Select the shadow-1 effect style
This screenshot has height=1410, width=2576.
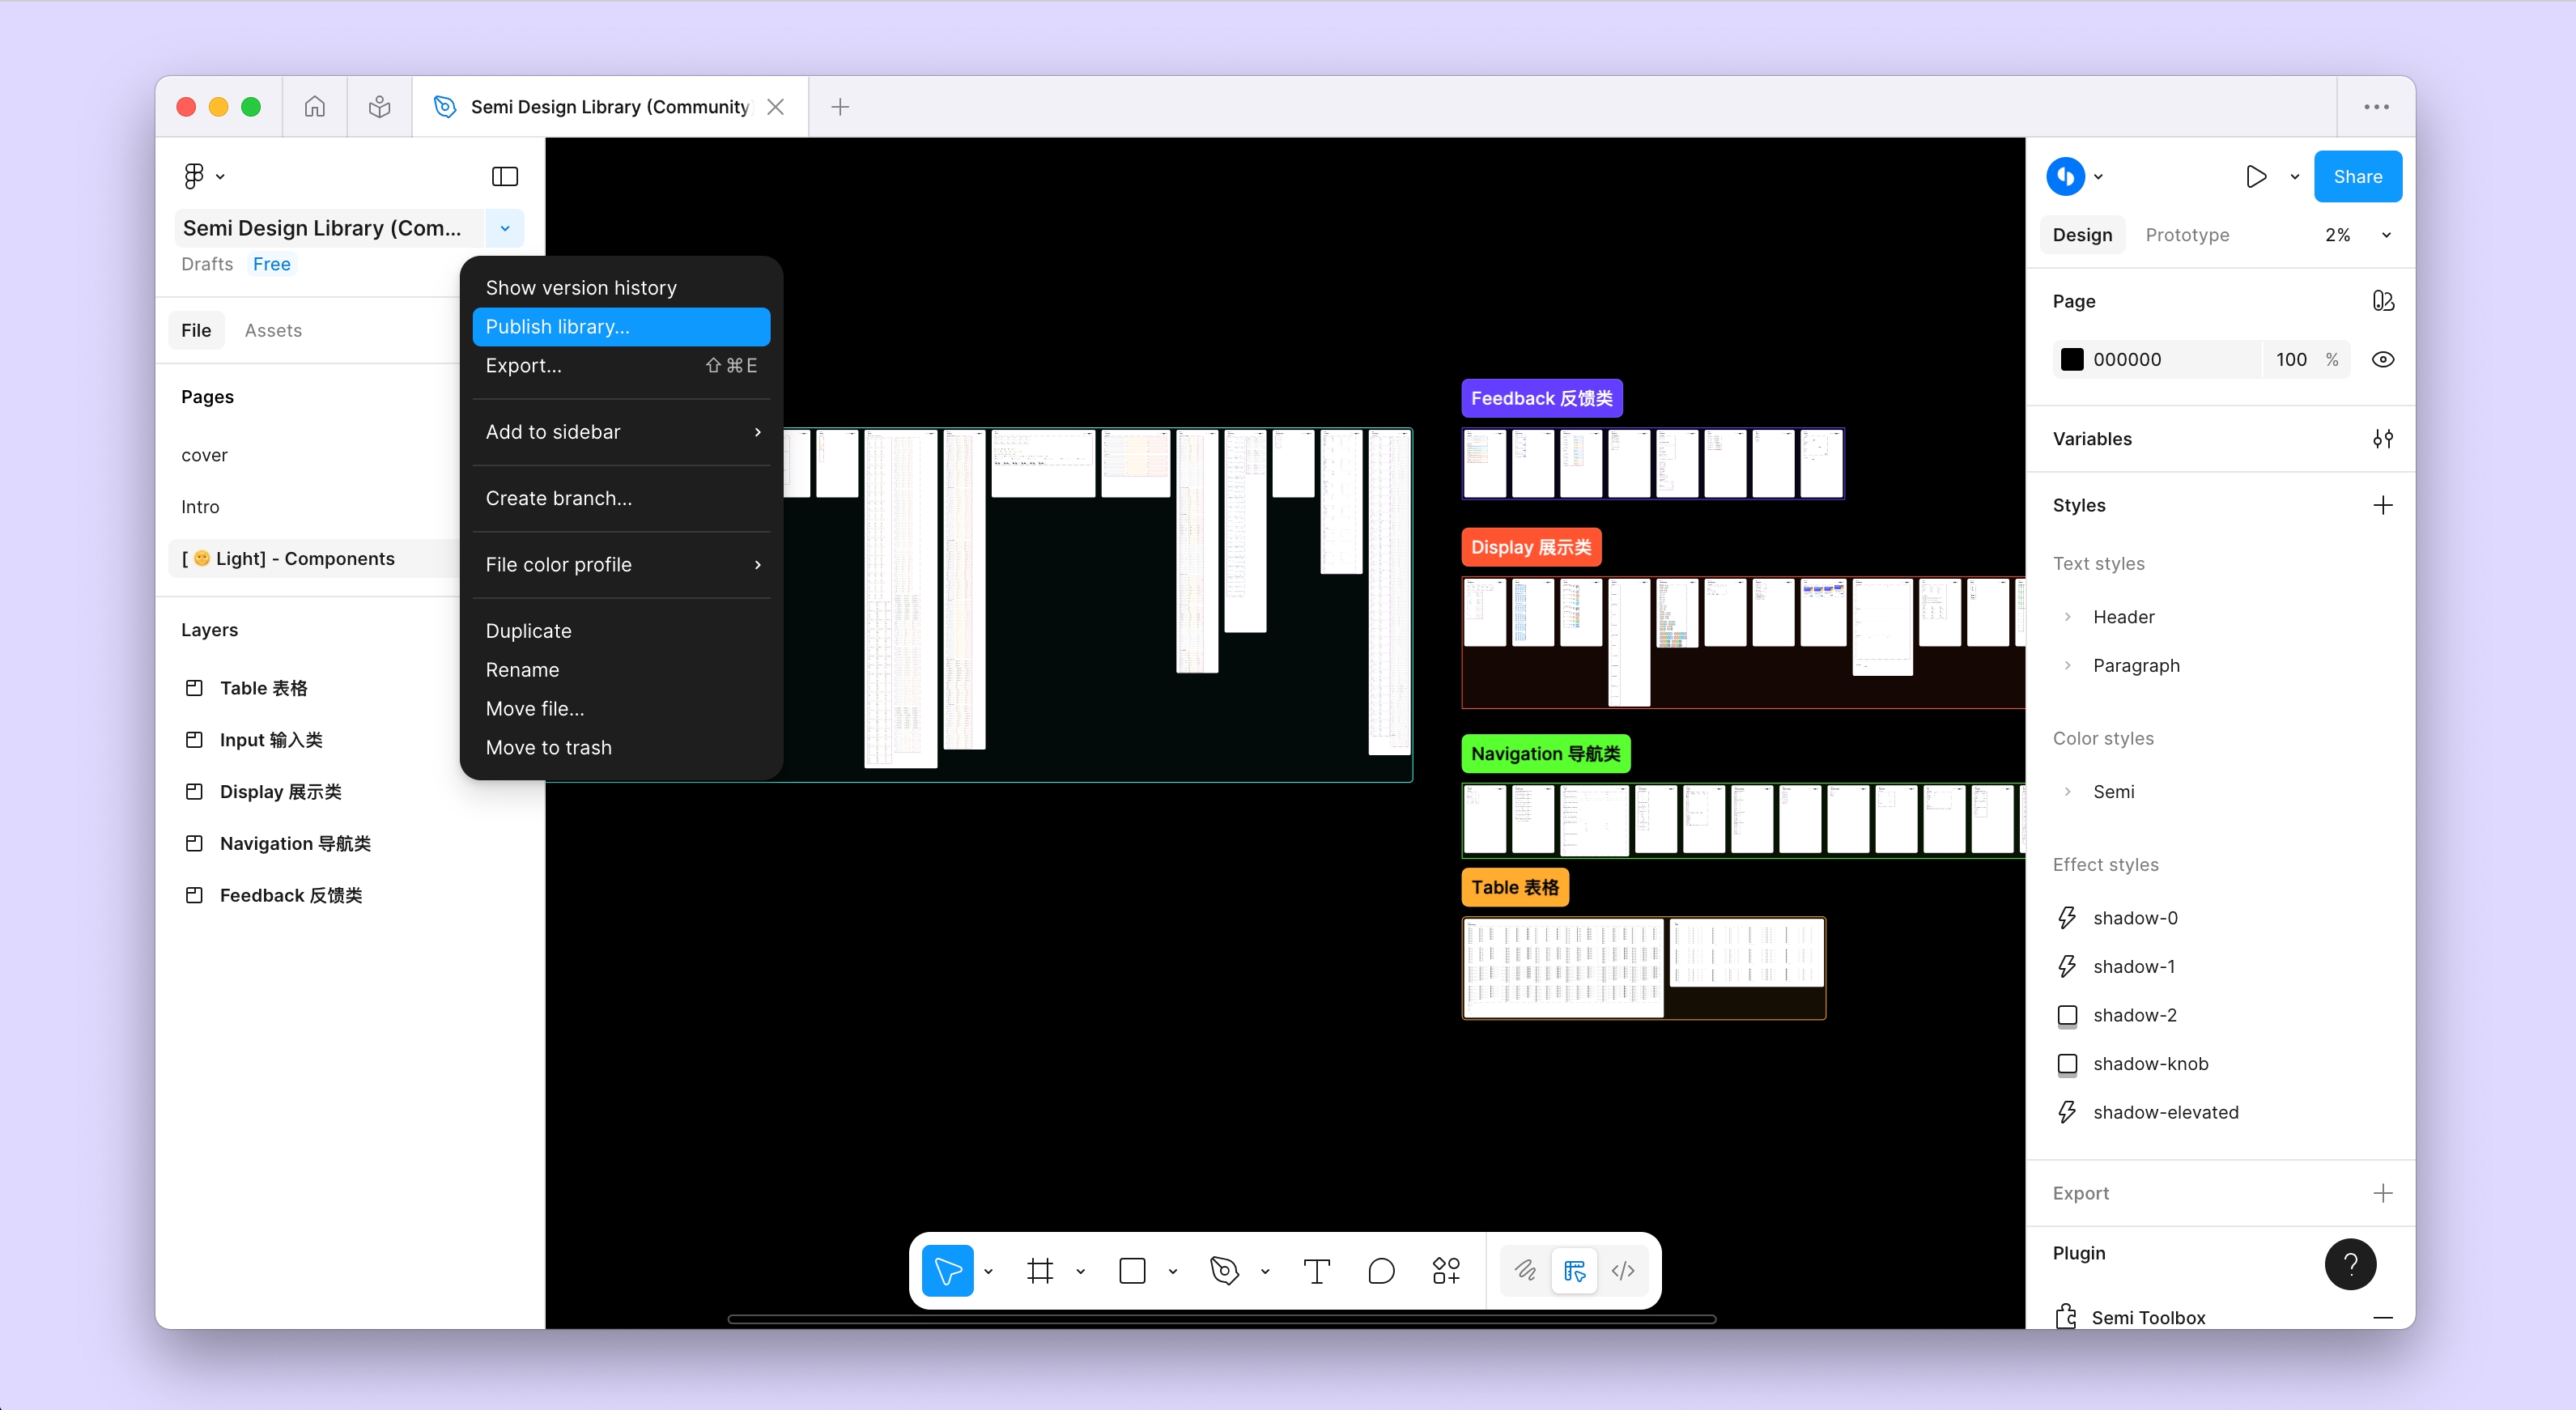click(x=2132, y=966)
